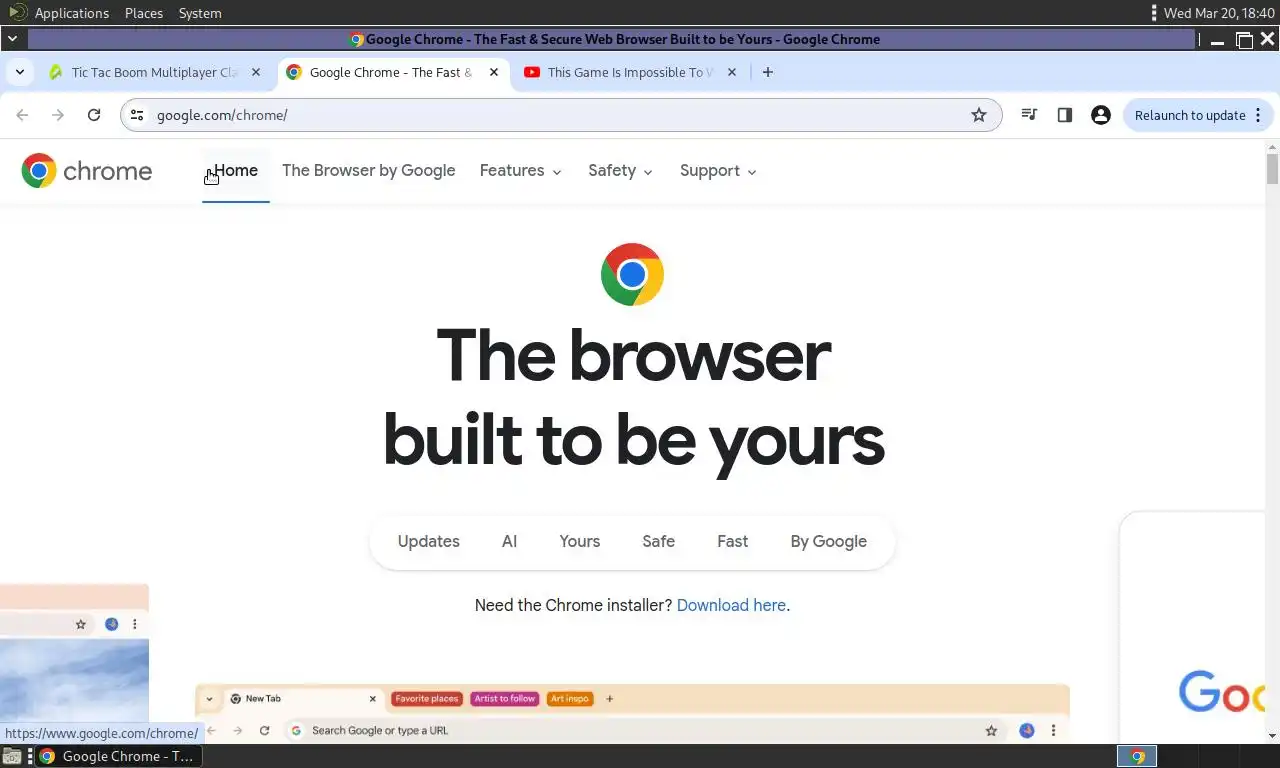Open the media controls icon

click(1029, 115)
